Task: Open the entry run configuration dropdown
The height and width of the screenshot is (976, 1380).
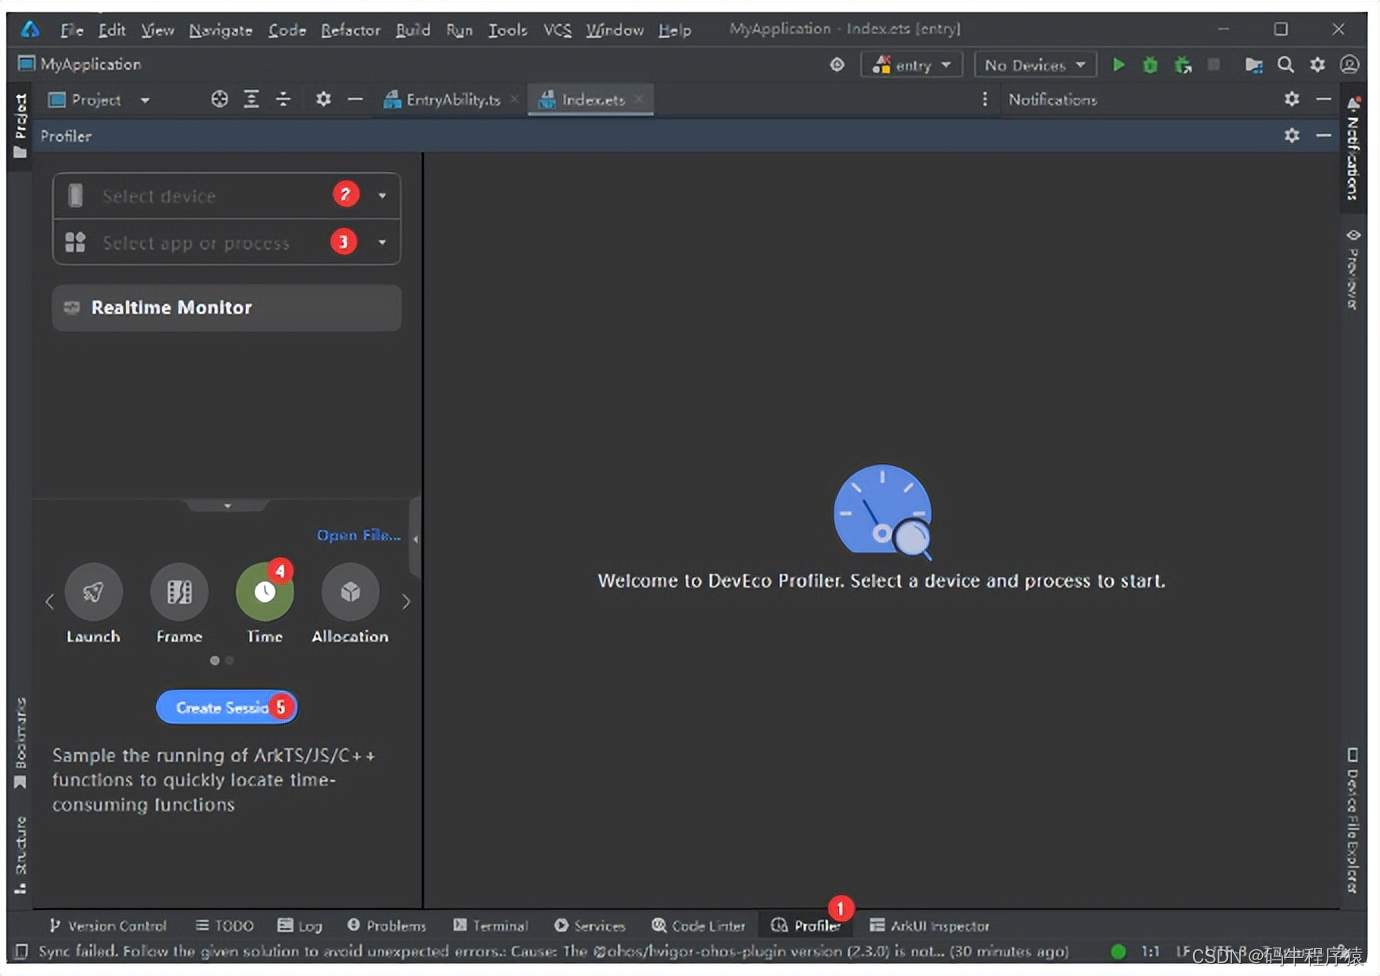Action: pos(912,65)
